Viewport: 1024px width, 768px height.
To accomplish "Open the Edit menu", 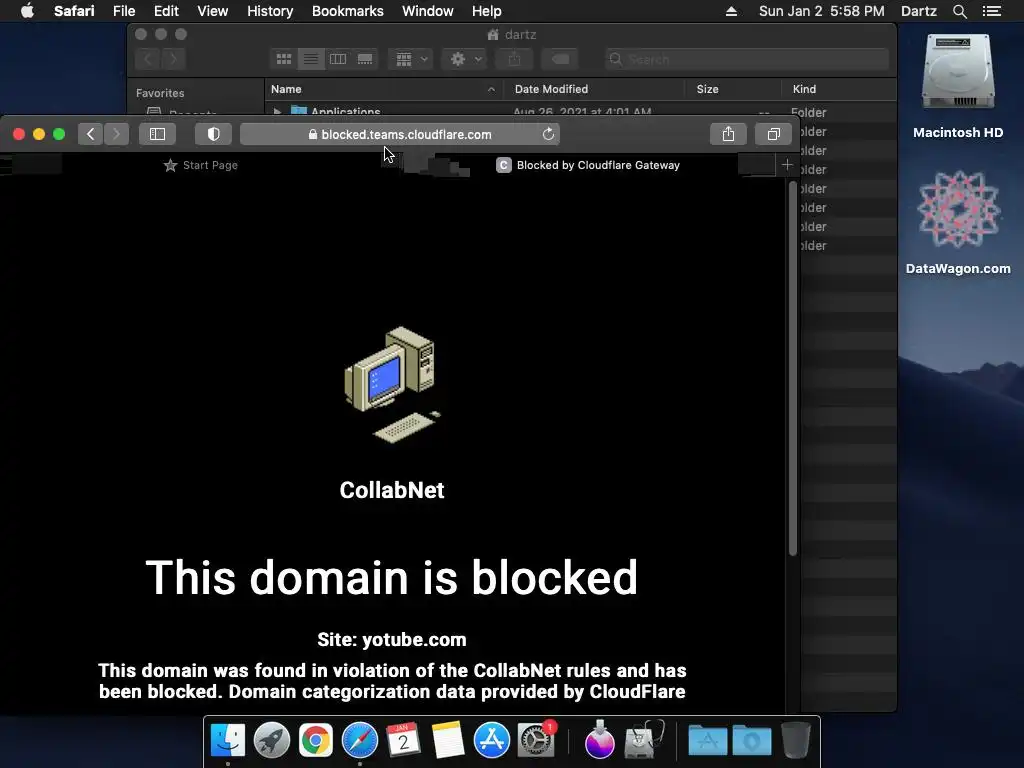I will (x=166, y=11).
